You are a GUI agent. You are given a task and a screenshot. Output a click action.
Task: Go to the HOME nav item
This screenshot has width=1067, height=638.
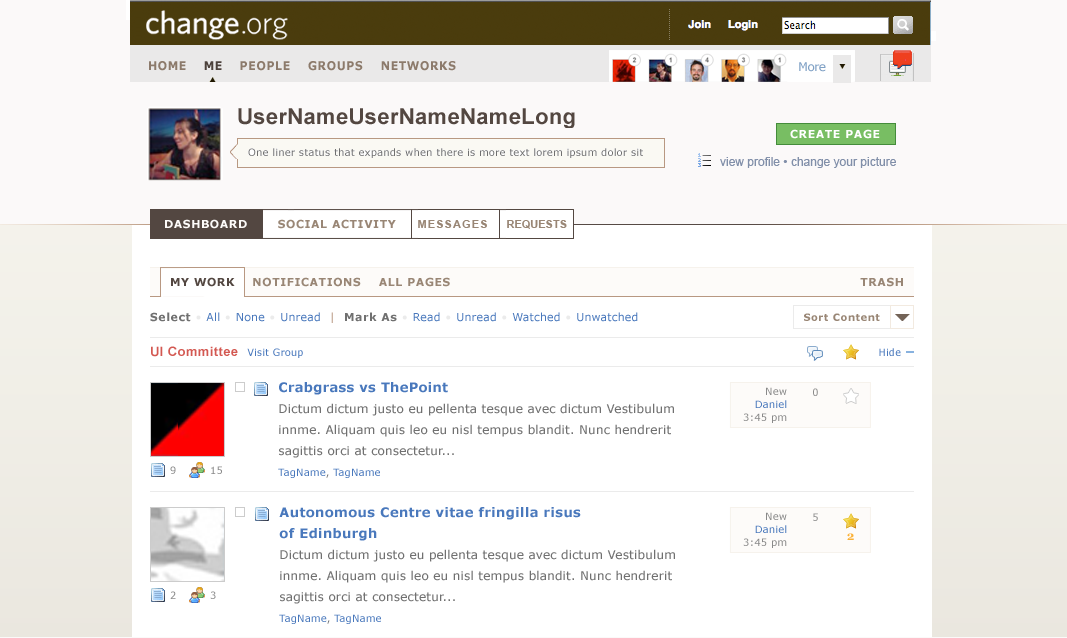[167, 66]
